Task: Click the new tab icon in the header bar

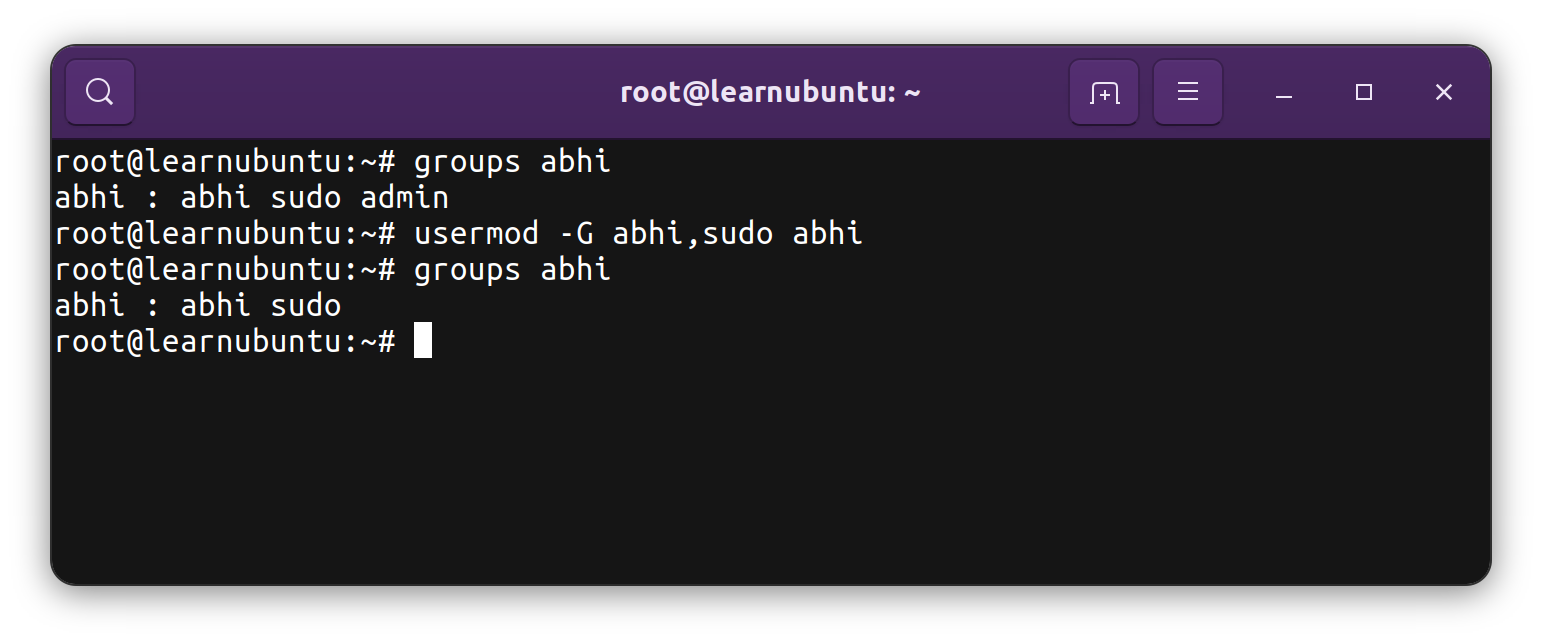Action: coord(1103,91)
